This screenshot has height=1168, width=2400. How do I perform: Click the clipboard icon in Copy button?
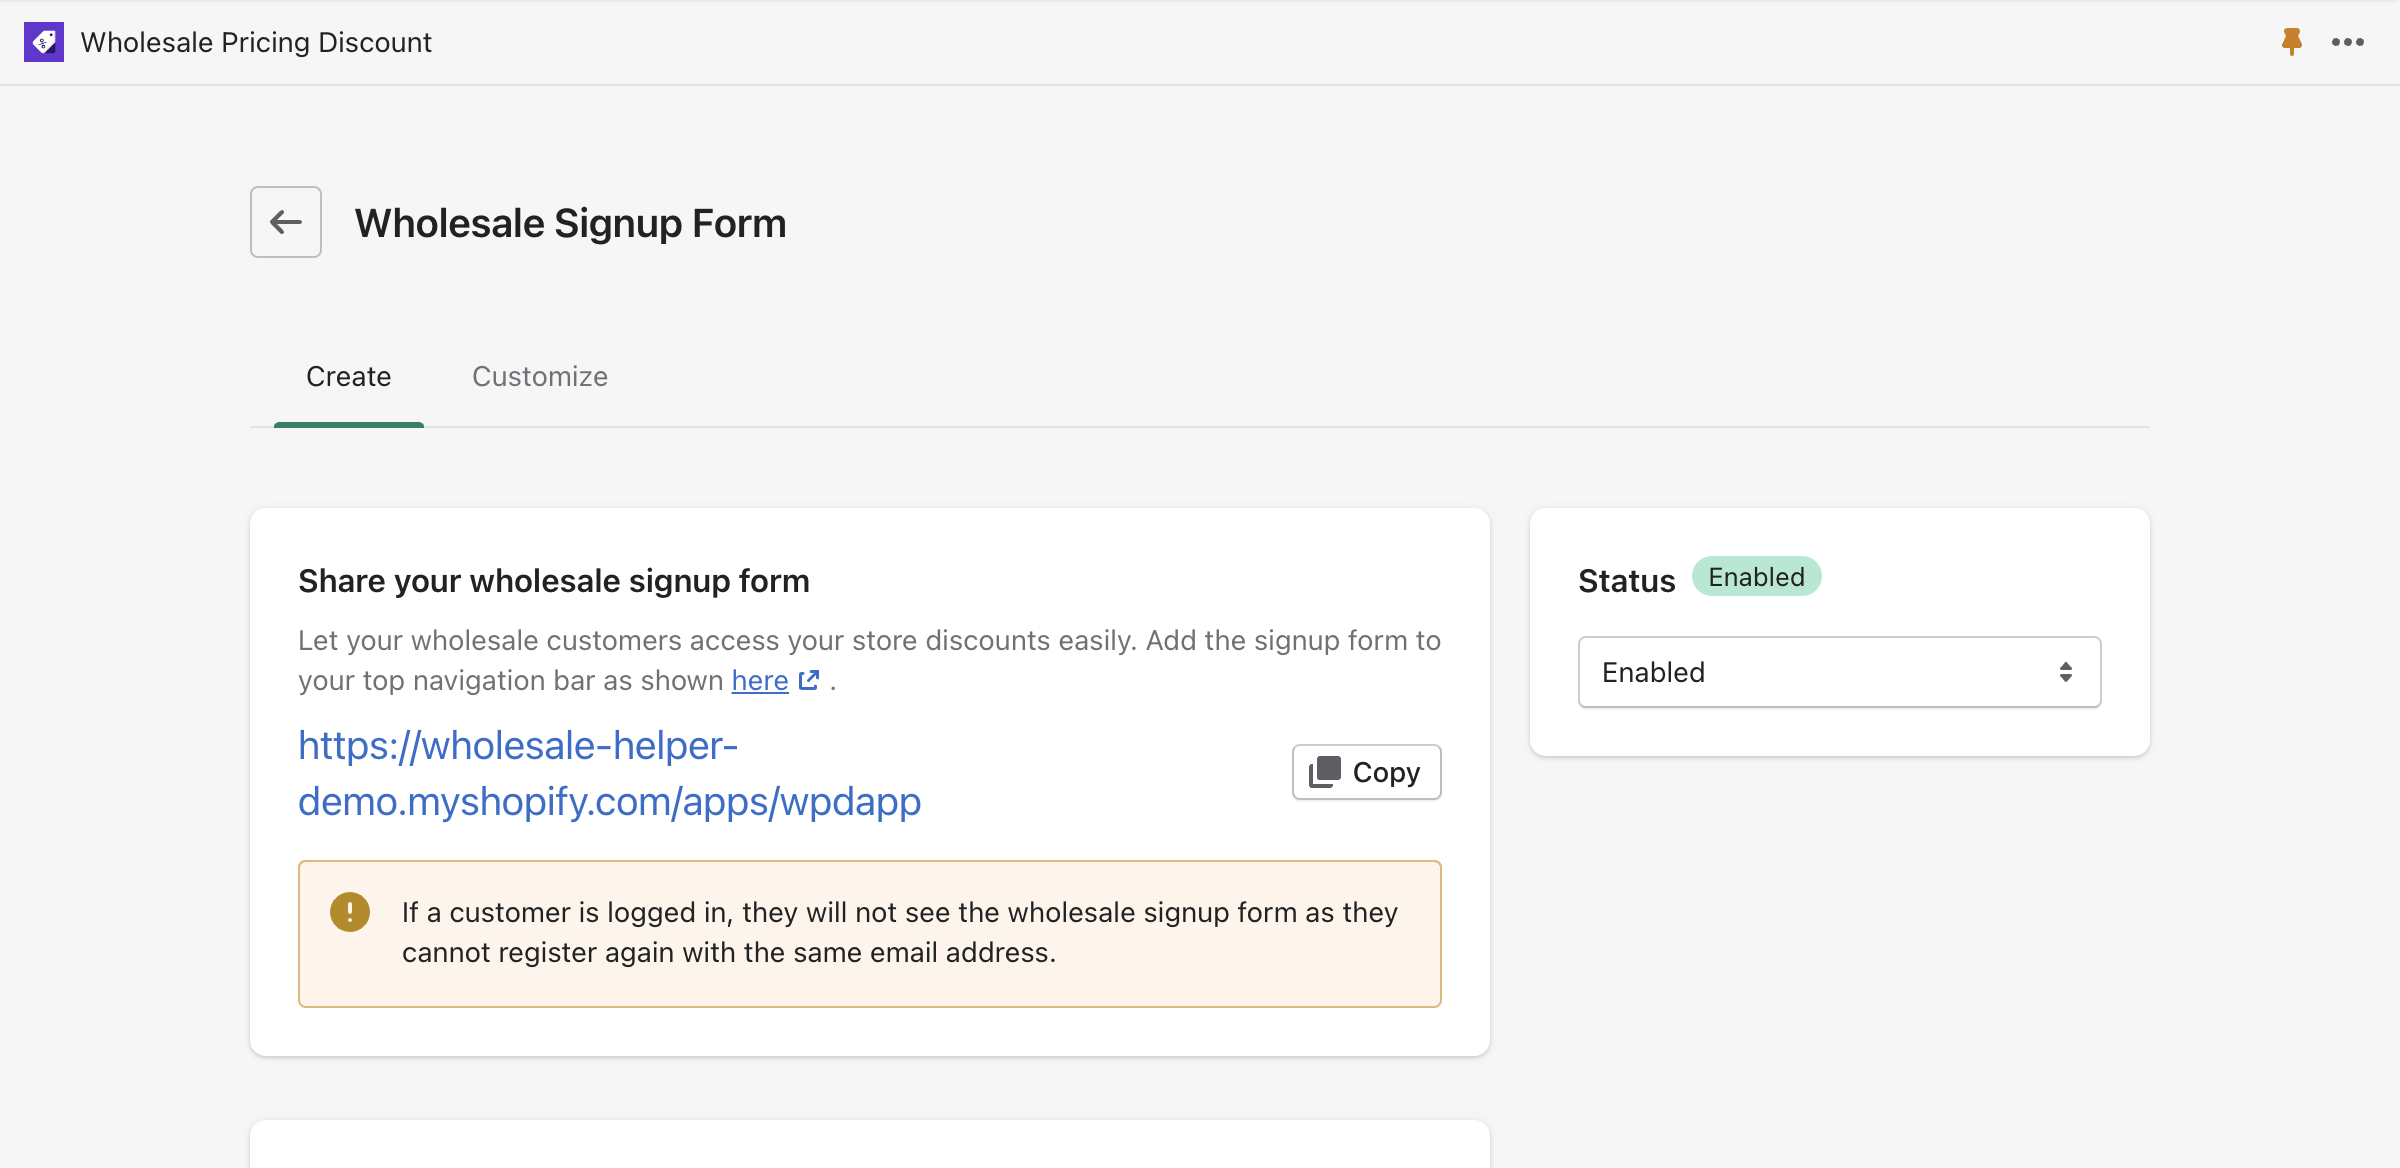[x=1325, y=772]
